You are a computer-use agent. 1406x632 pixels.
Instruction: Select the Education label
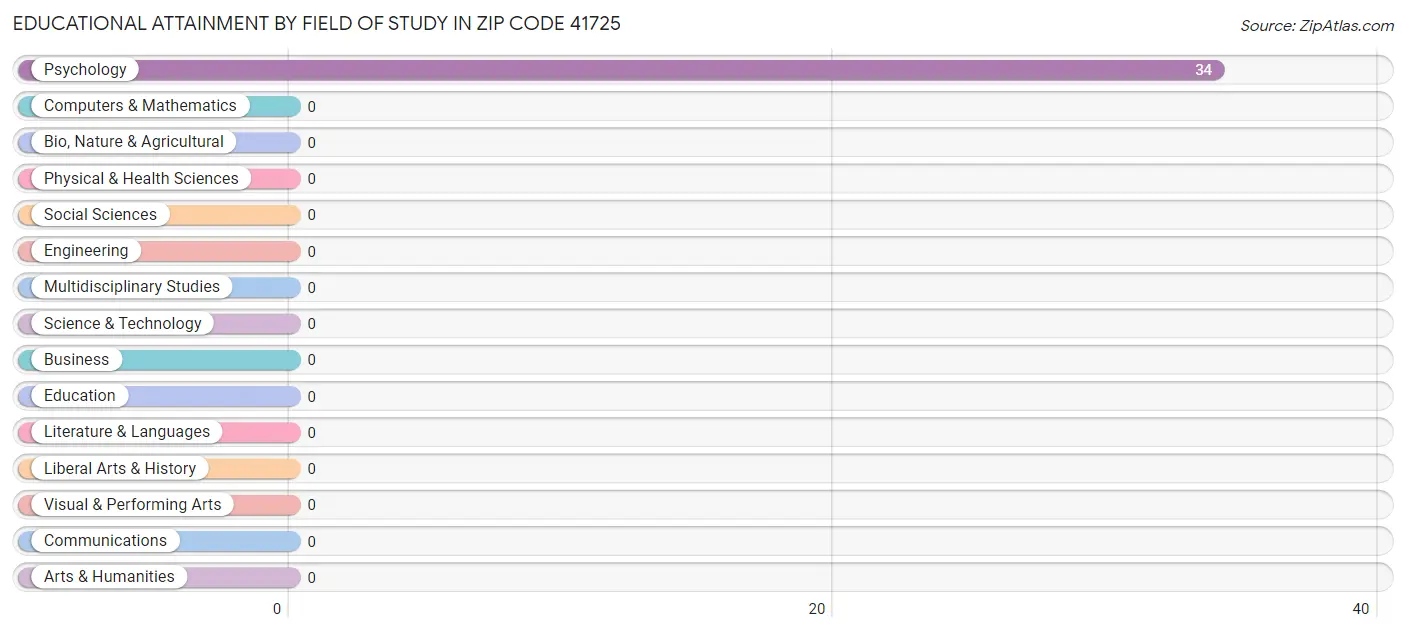point(80,396)
